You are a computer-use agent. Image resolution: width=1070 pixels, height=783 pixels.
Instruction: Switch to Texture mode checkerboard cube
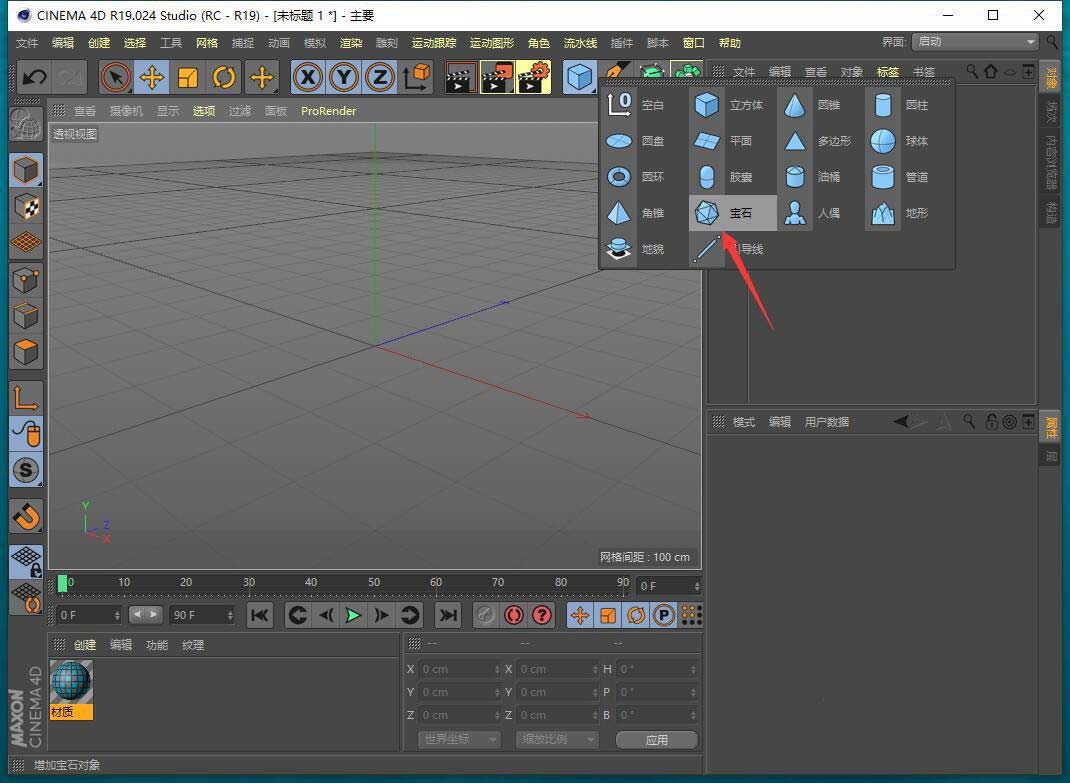pyautogui.click(x=26, y=206)
